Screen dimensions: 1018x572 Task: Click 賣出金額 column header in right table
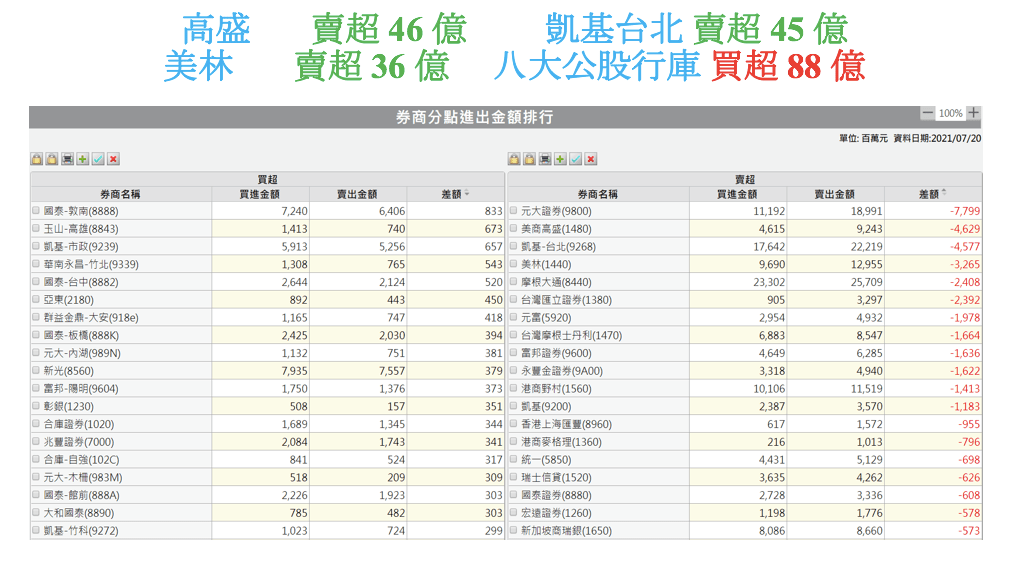pos(834,194)
